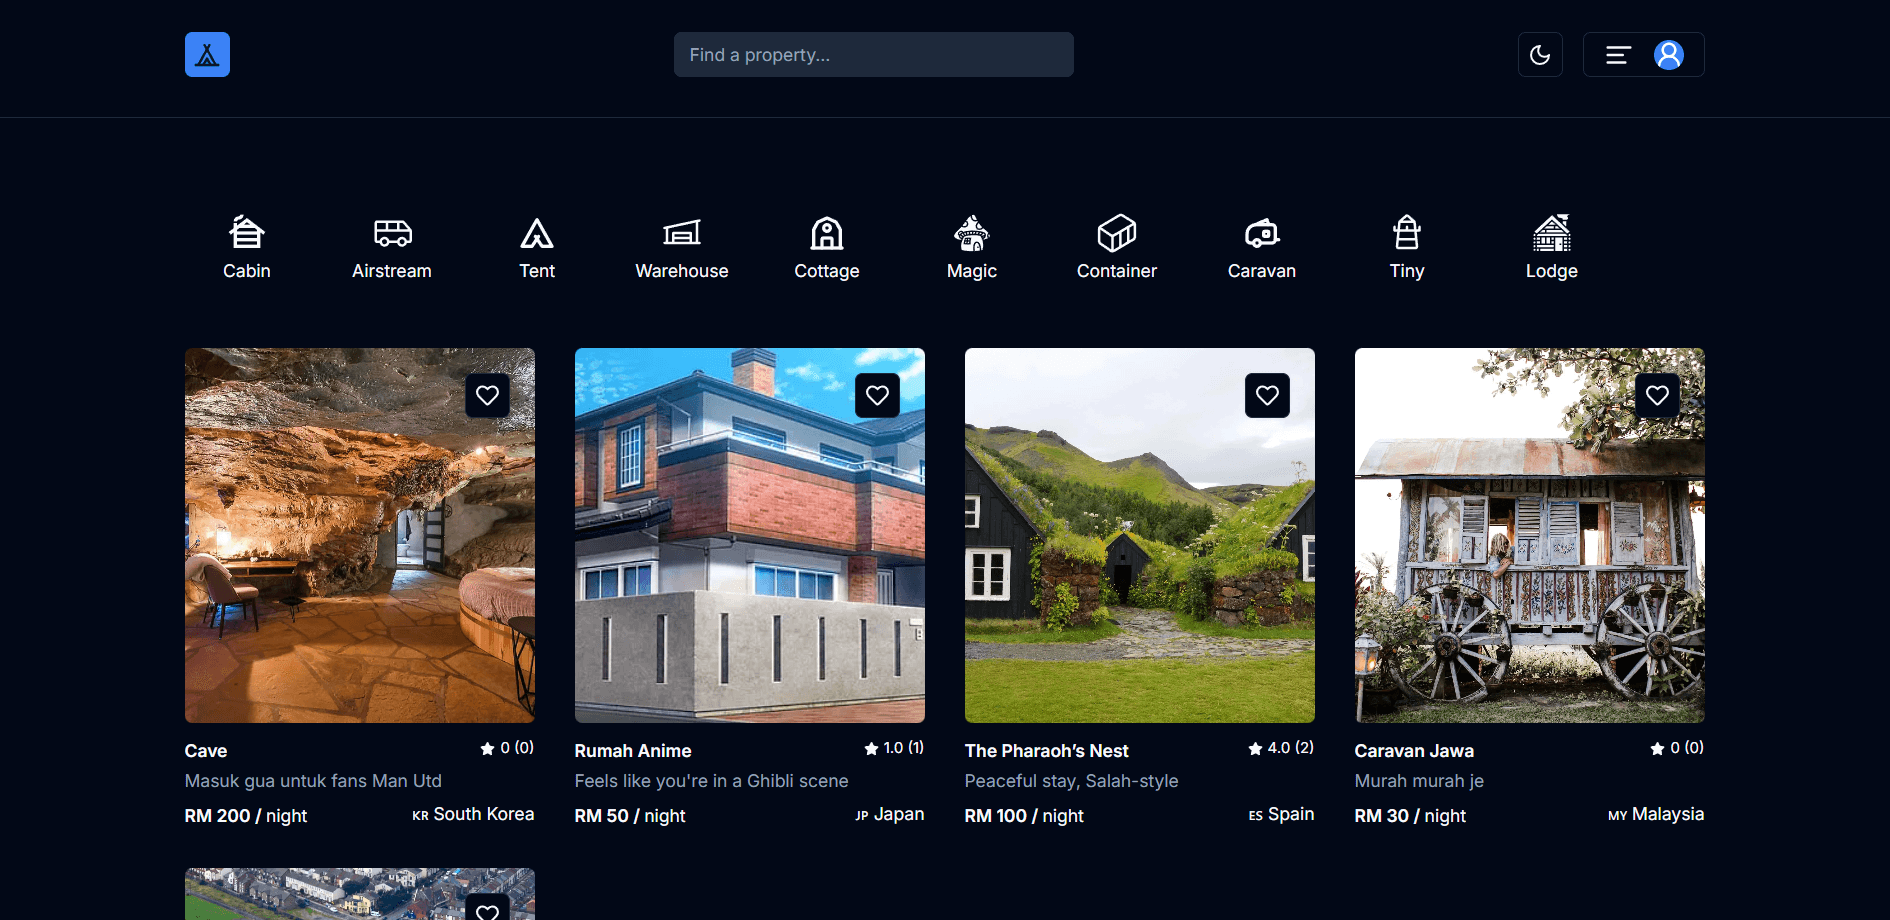Image resolution: width=1890 pixels, height=920 pixels.
Task: Choose the Warehouse category
Action: 682,247
